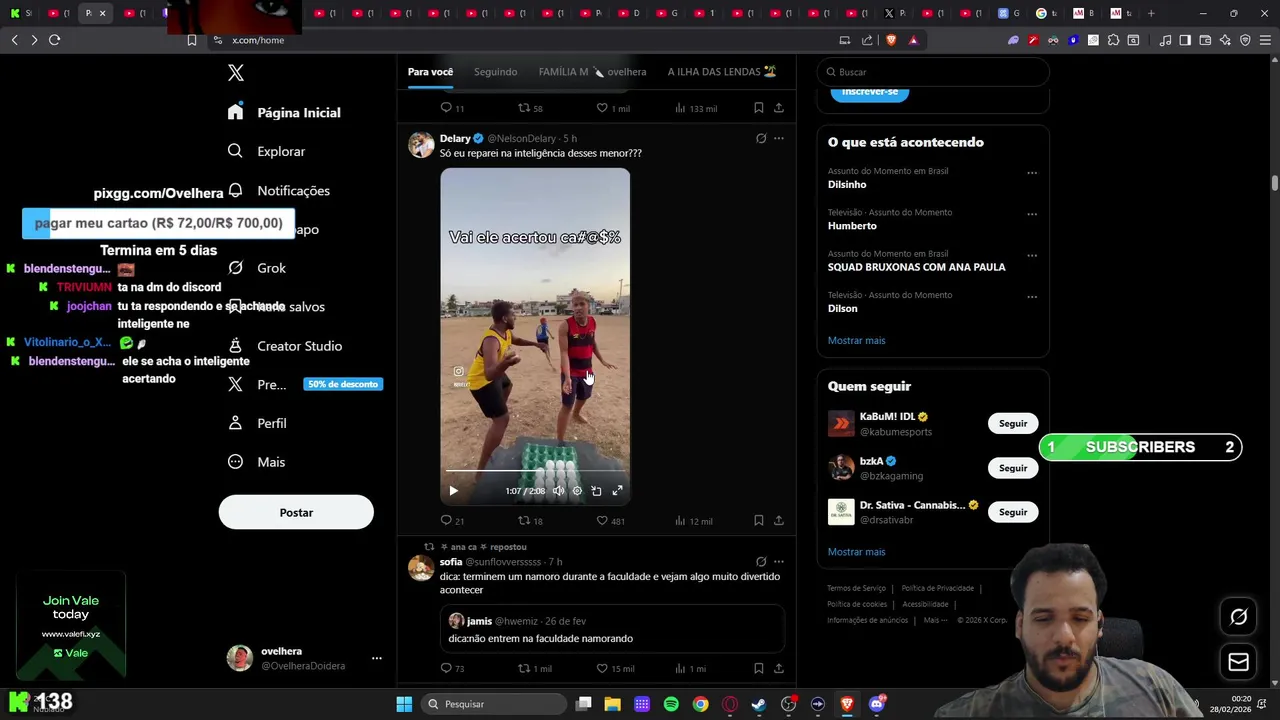Repost the Delary post showing 18 reposts
The width and height of the screenshot is (1280, 720).
[530, 521]
